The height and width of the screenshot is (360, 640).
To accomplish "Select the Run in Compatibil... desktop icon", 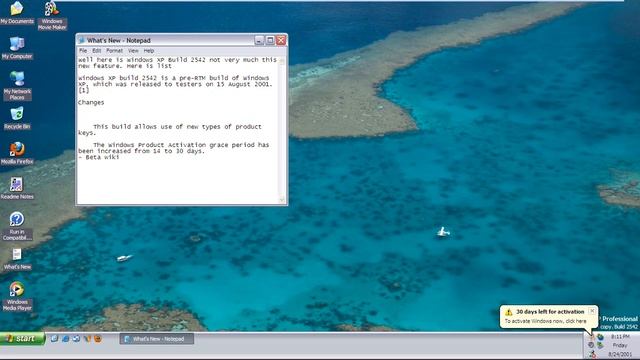I will (17, 226).
